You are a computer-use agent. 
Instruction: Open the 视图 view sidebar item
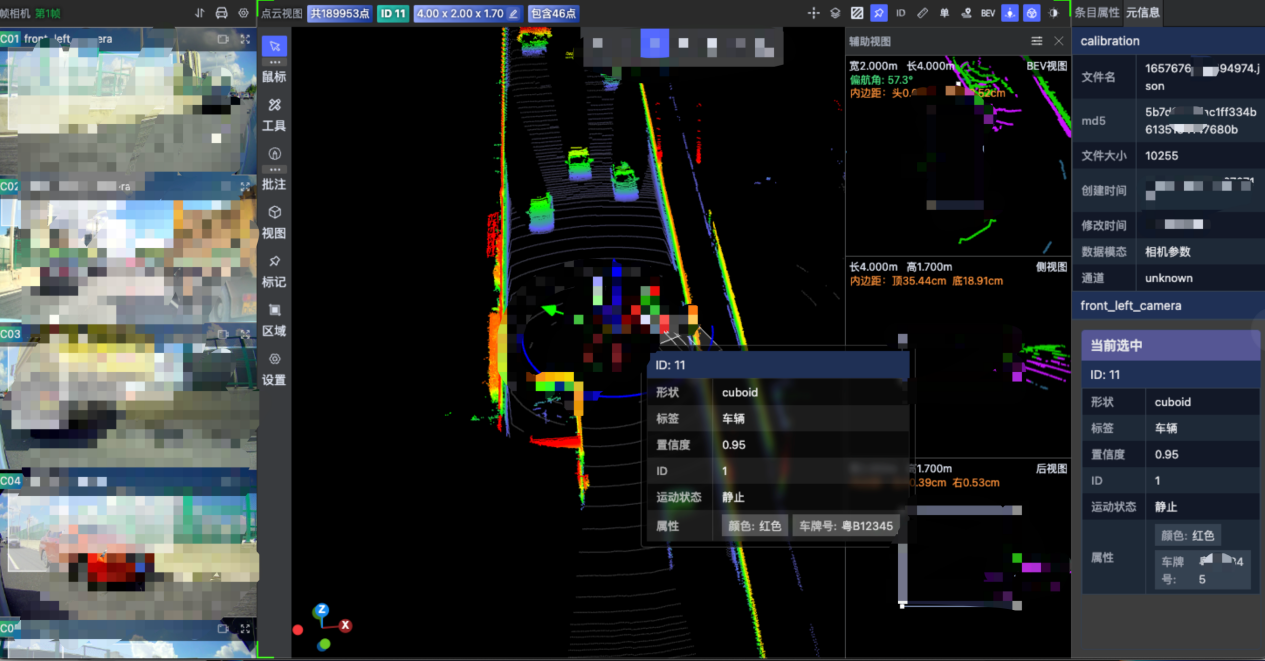(274, 222)
